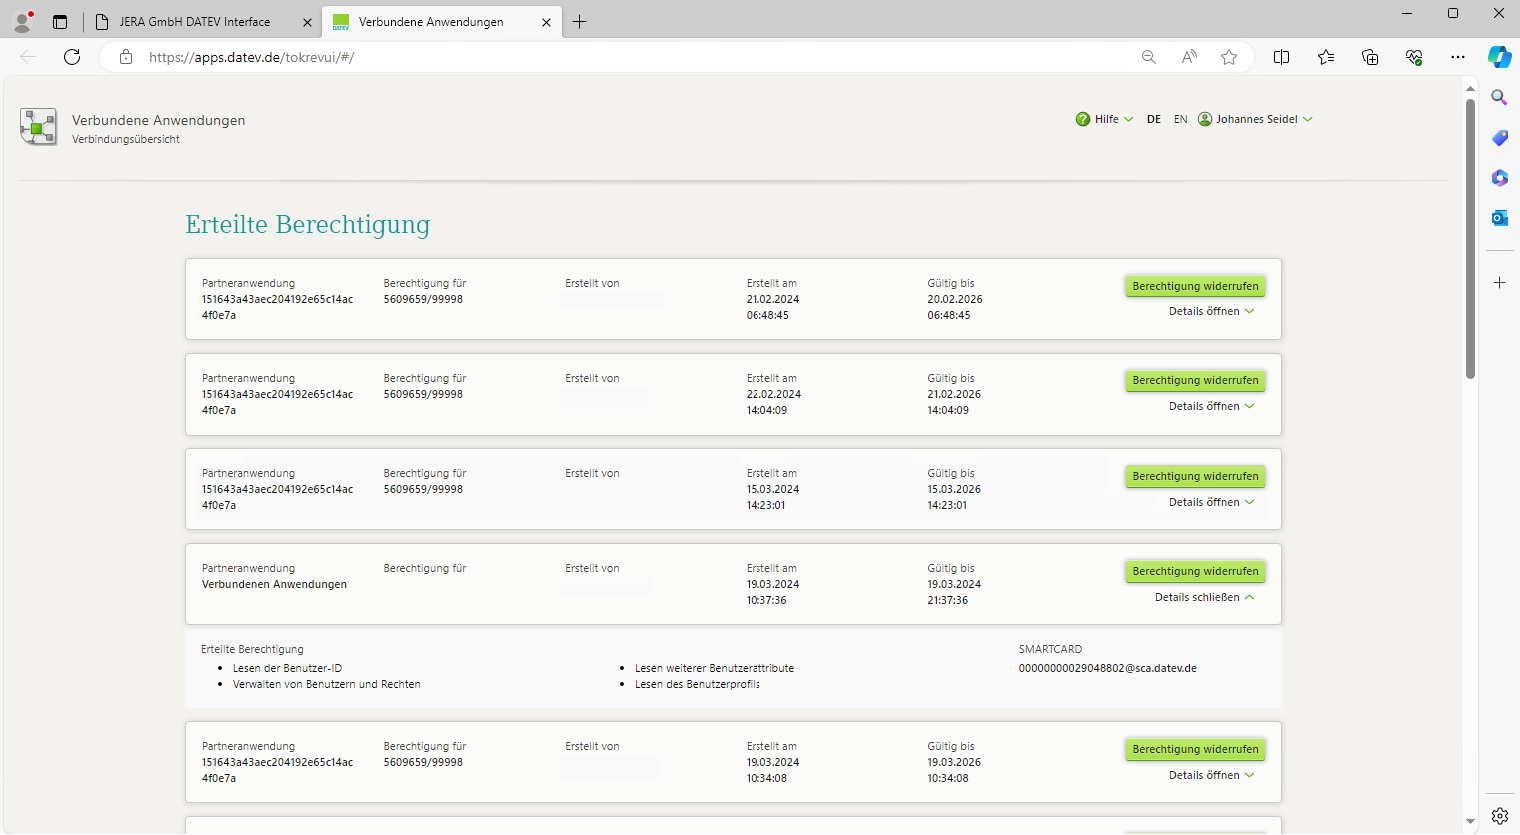Viewport: 1520px width, 835px height.
Task: Revoke the permission created on 22.02.2024
Action: click(x=1195, y=380)
